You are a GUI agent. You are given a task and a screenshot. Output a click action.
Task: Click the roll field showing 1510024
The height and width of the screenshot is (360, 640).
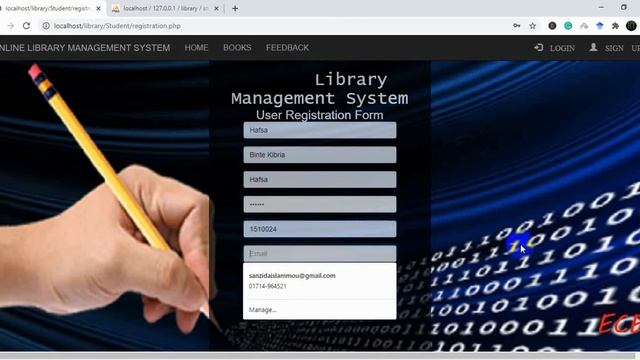(320, 229)
